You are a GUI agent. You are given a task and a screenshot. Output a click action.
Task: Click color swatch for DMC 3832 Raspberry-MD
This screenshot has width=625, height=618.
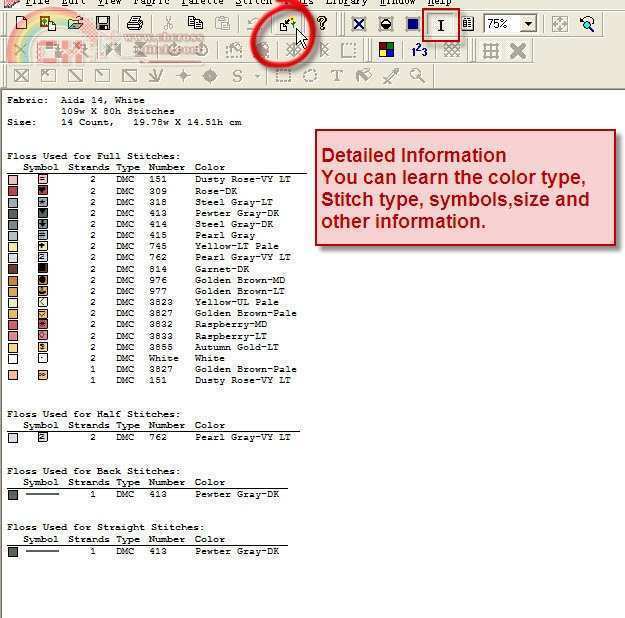point(13,325)
